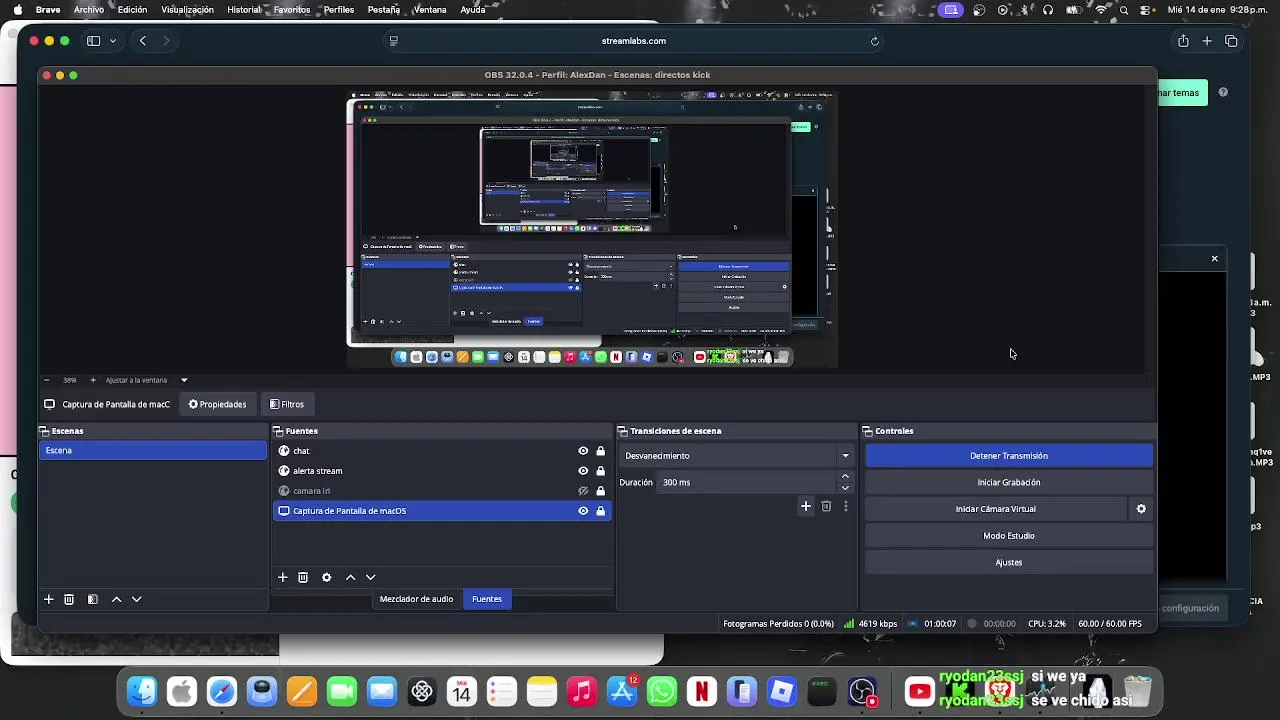The image size is (1280, 720).
Task: Increase transition duration with up stepper
Action: 845,477
